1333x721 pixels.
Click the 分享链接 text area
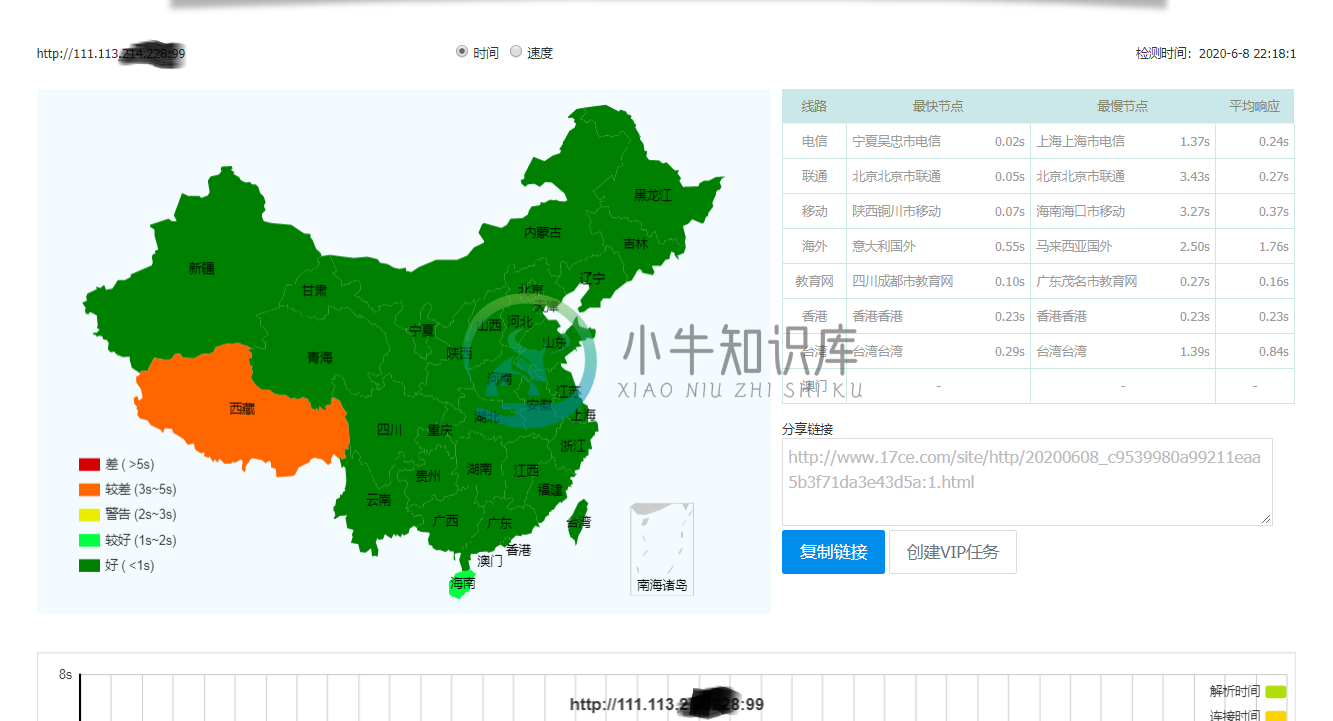(x=1027, y=481)
